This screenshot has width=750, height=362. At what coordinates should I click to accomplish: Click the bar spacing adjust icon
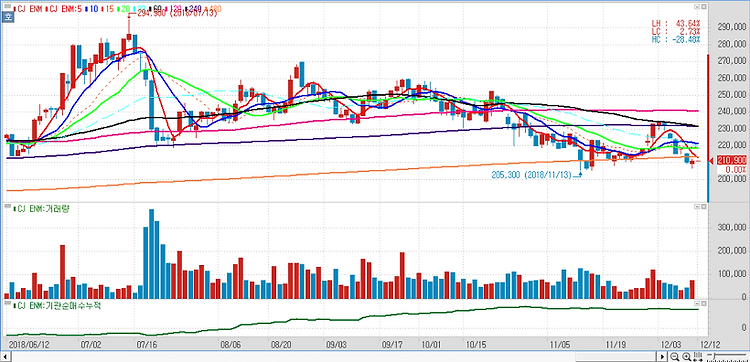[698, 356]
